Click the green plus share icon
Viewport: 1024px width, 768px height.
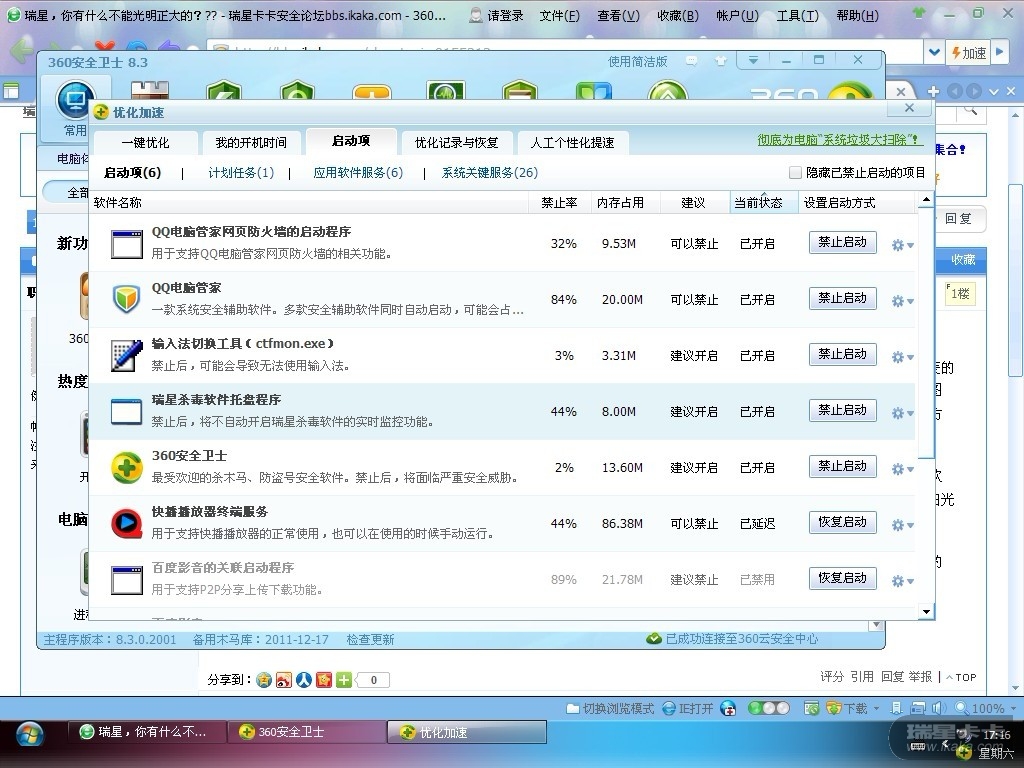click(x=344, y=680)
